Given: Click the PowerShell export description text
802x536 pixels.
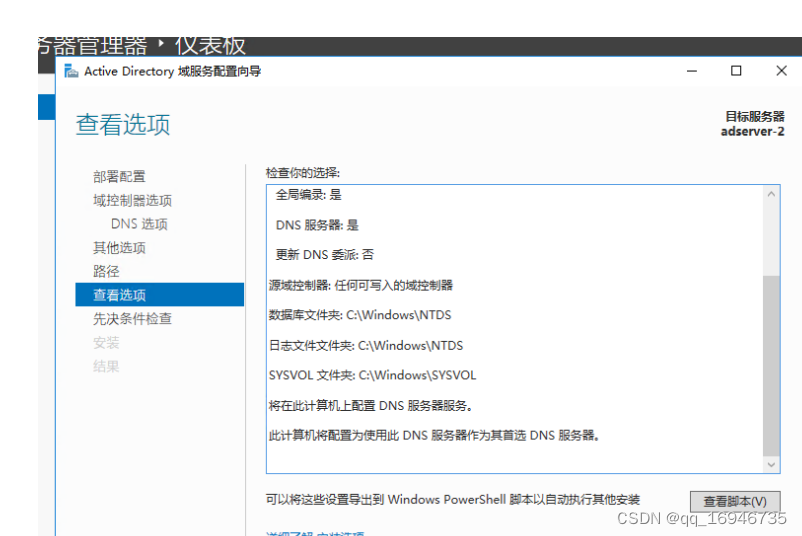Looking at the screenshot, I should point(453,499).
